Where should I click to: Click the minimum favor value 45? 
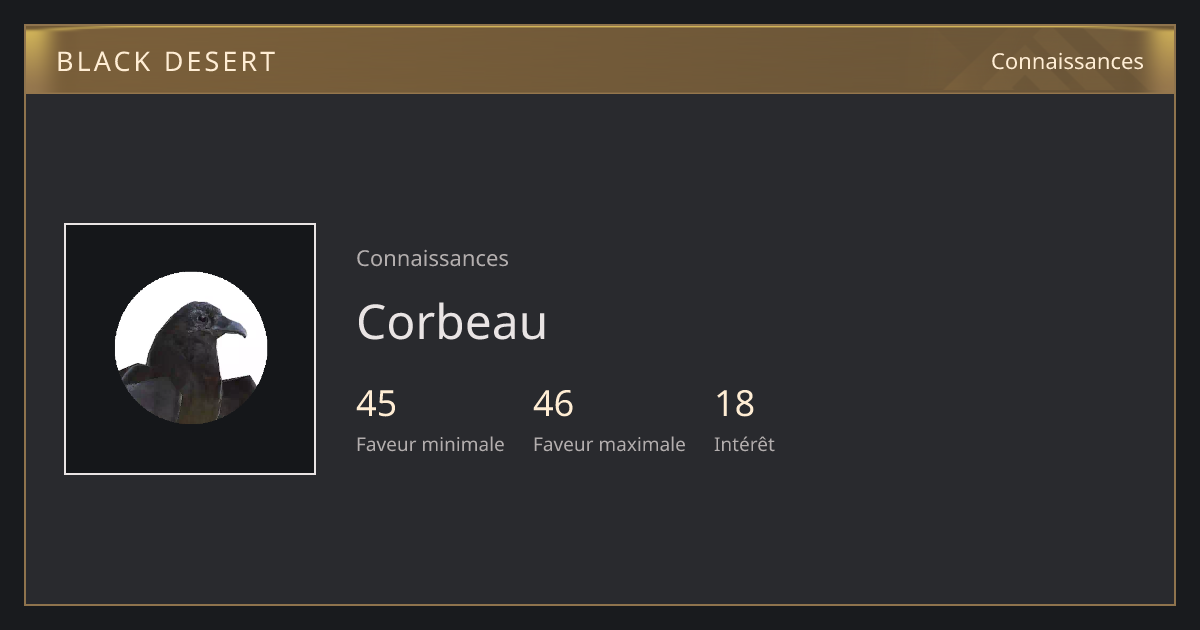point(376,404)
